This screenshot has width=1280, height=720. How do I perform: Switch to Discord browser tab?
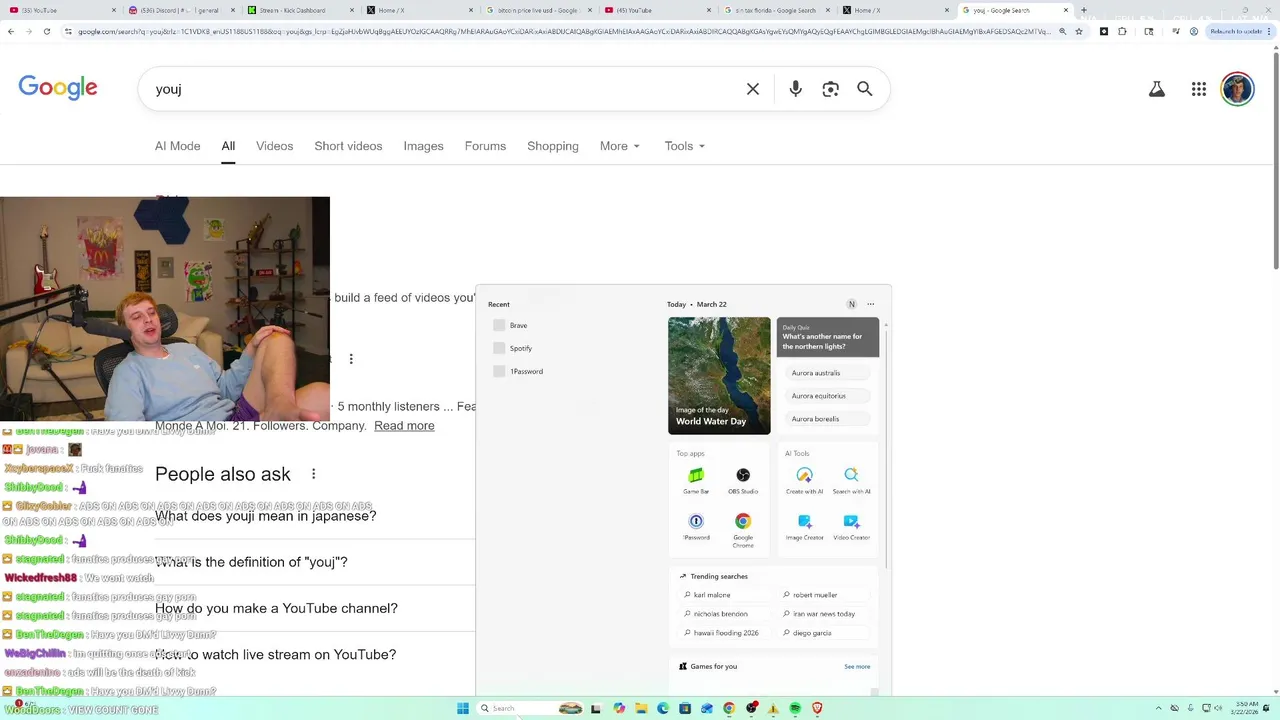click(180, 10)
